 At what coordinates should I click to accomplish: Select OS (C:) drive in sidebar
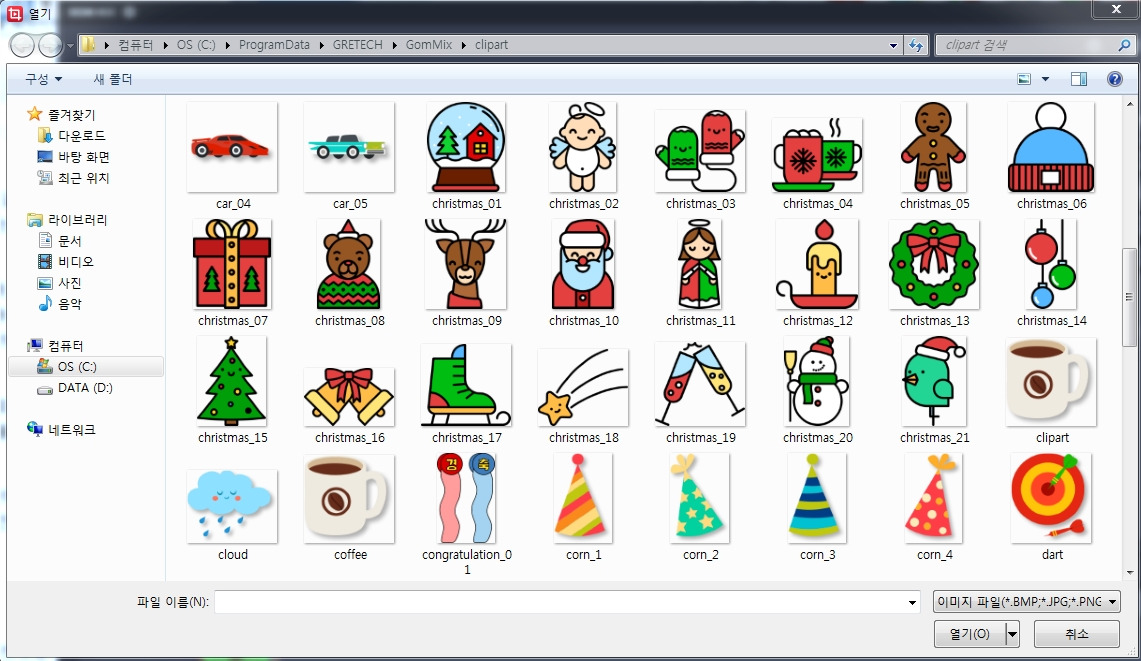point(86,366)
